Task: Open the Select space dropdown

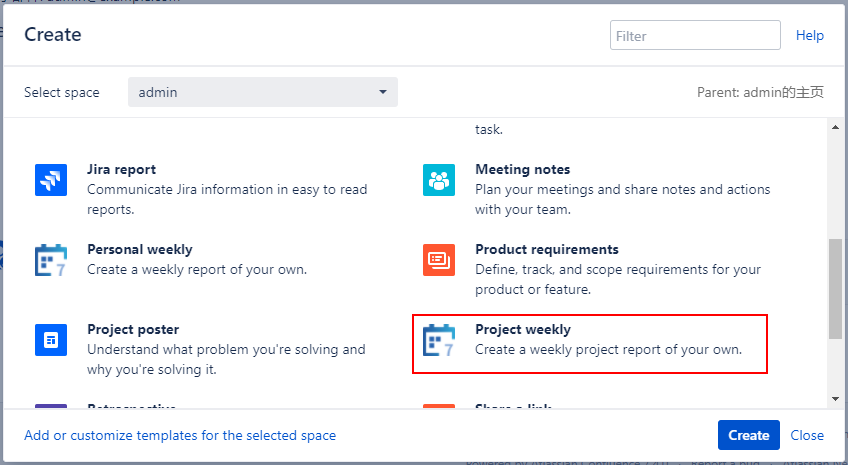Action: [x=262, y=92]
